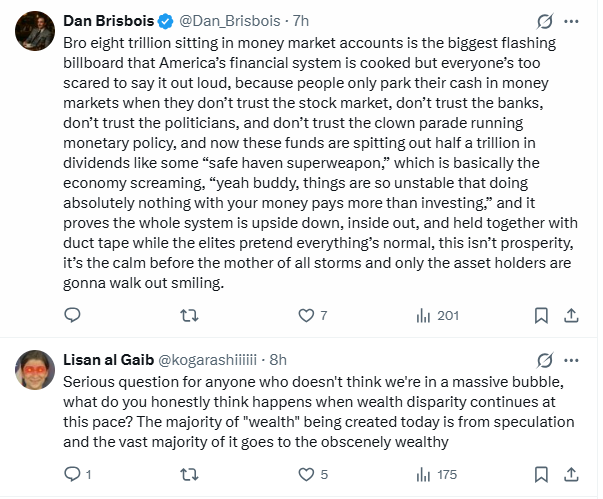View analytics for Lisan al Gaib's post
The height and width of the screenshot is (499, 603).
click(x=422, y=474)
